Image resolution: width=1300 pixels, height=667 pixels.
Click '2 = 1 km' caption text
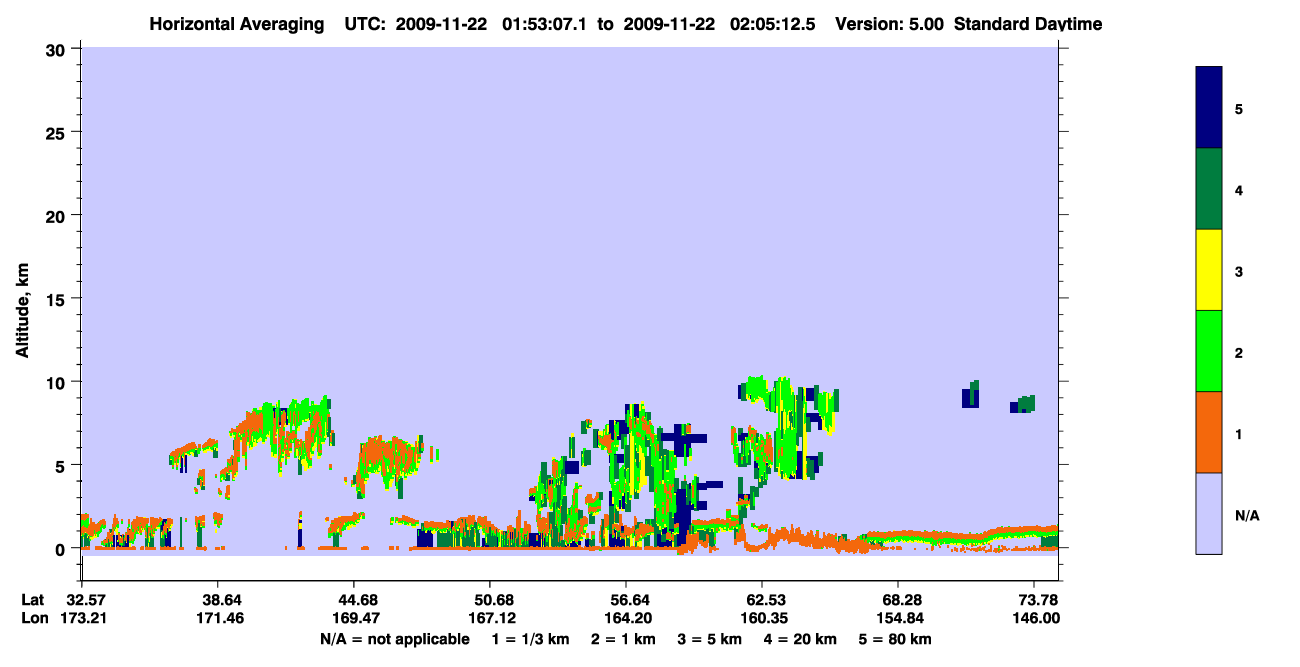(x=623, y=639)
